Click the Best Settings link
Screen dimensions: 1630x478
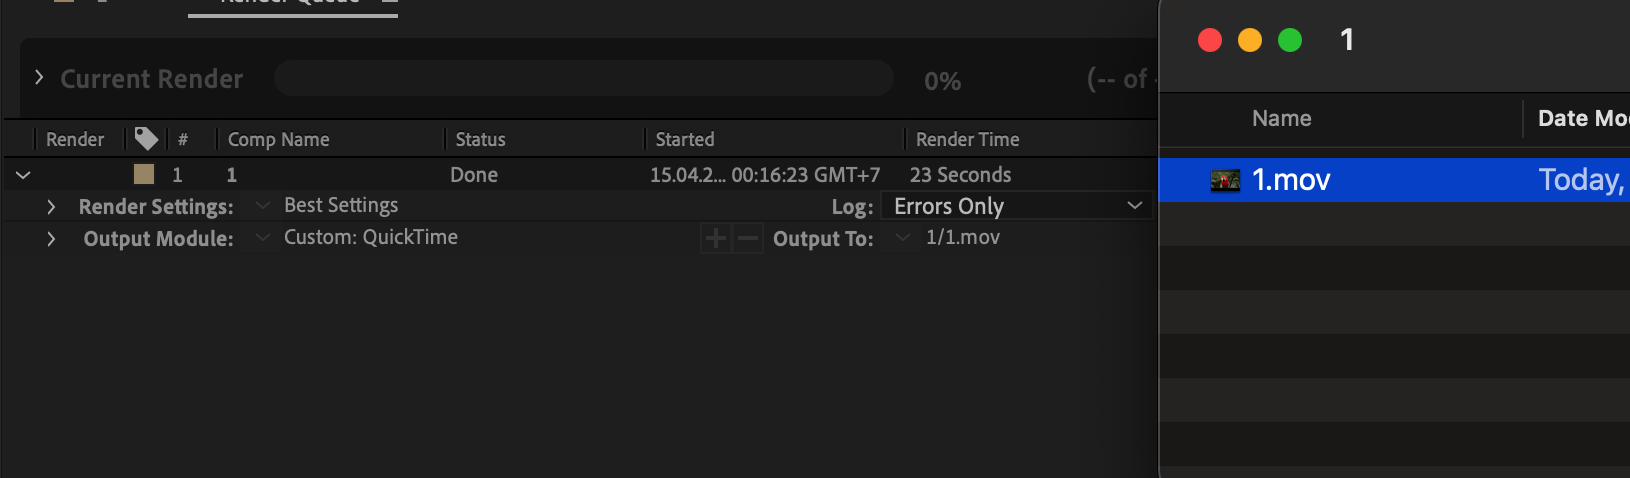(x=341, y=205)
